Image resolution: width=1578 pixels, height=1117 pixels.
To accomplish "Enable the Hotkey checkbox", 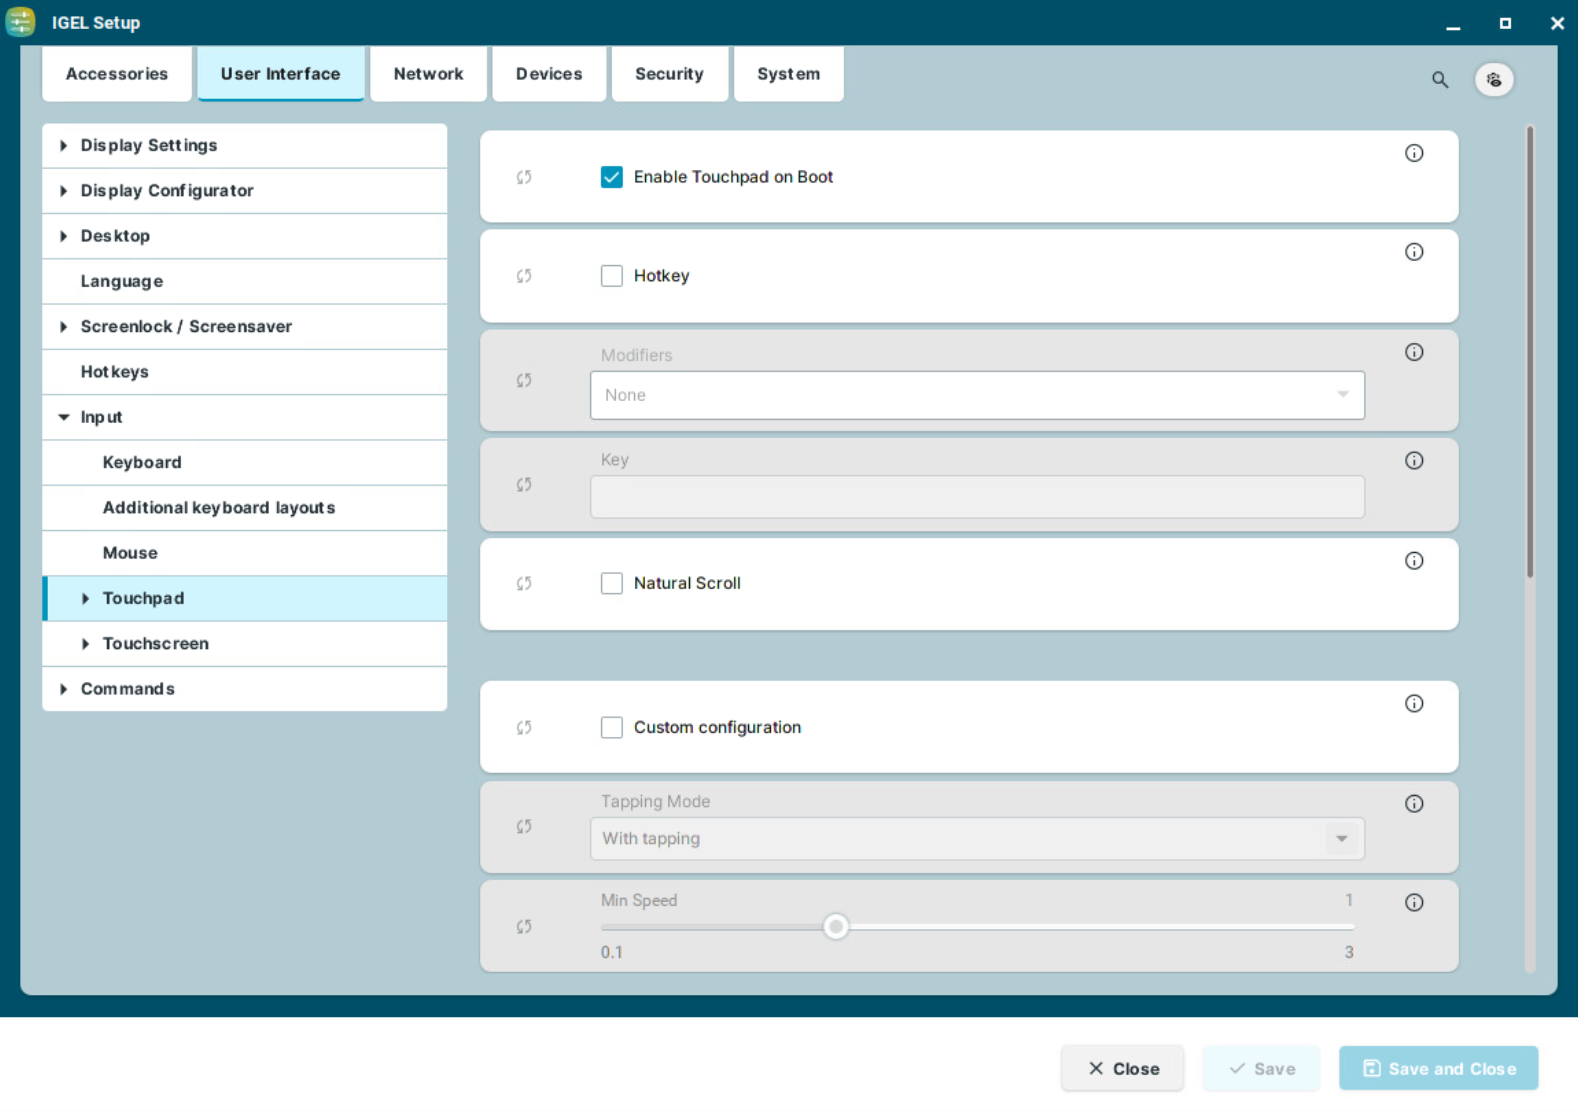I will coord(612,276).
